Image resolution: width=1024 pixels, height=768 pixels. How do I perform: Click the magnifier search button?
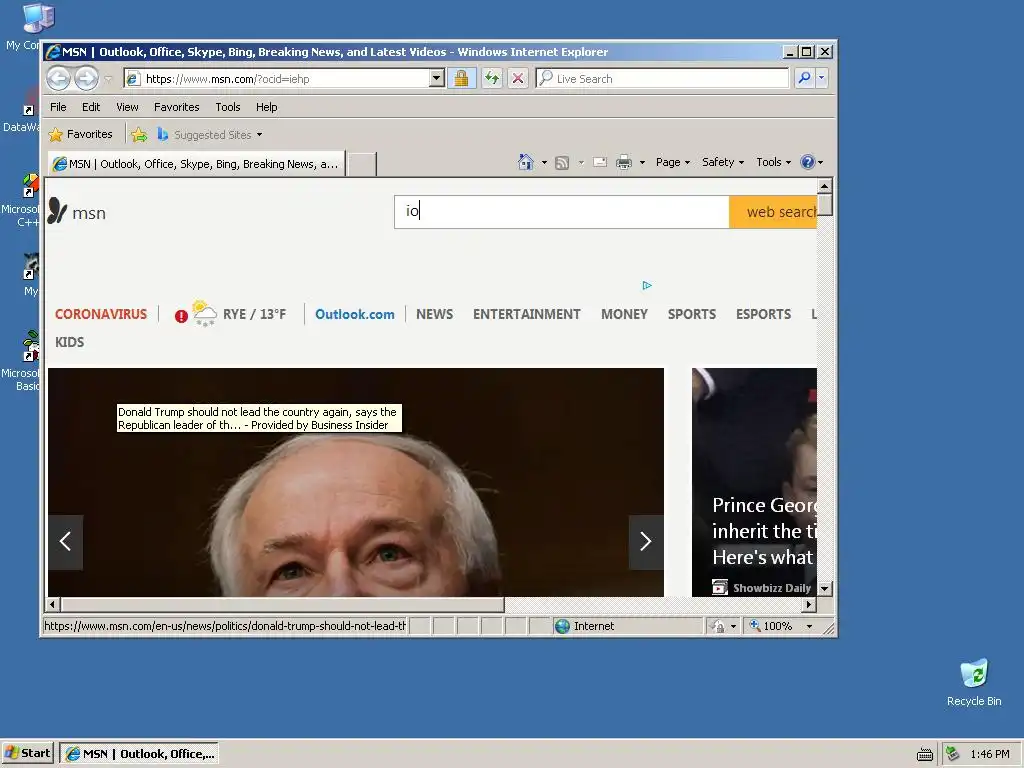click(804, 78)
